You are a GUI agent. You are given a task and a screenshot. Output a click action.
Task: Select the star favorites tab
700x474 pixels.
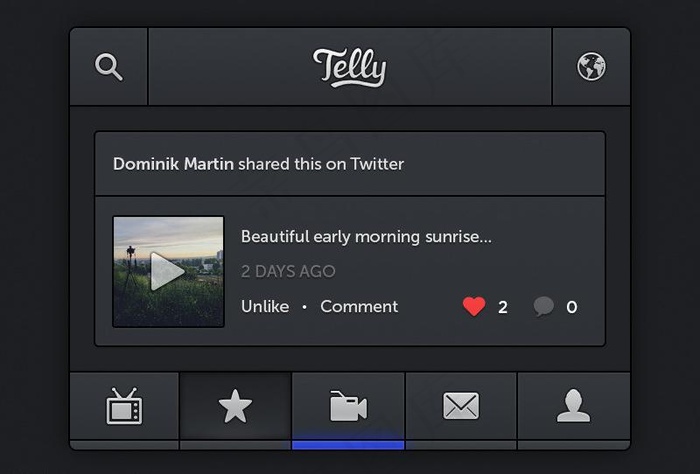(235, 406)
